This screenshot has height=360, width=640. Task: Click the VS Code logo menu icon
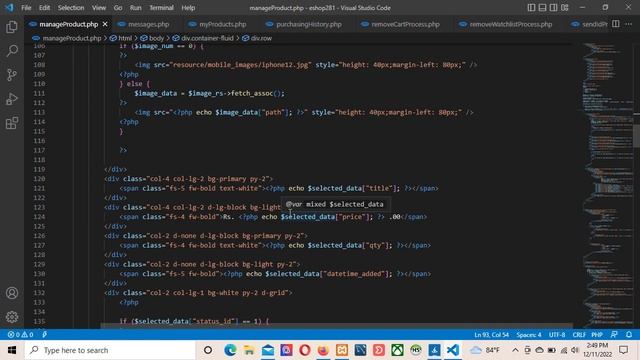pos(9,8)
